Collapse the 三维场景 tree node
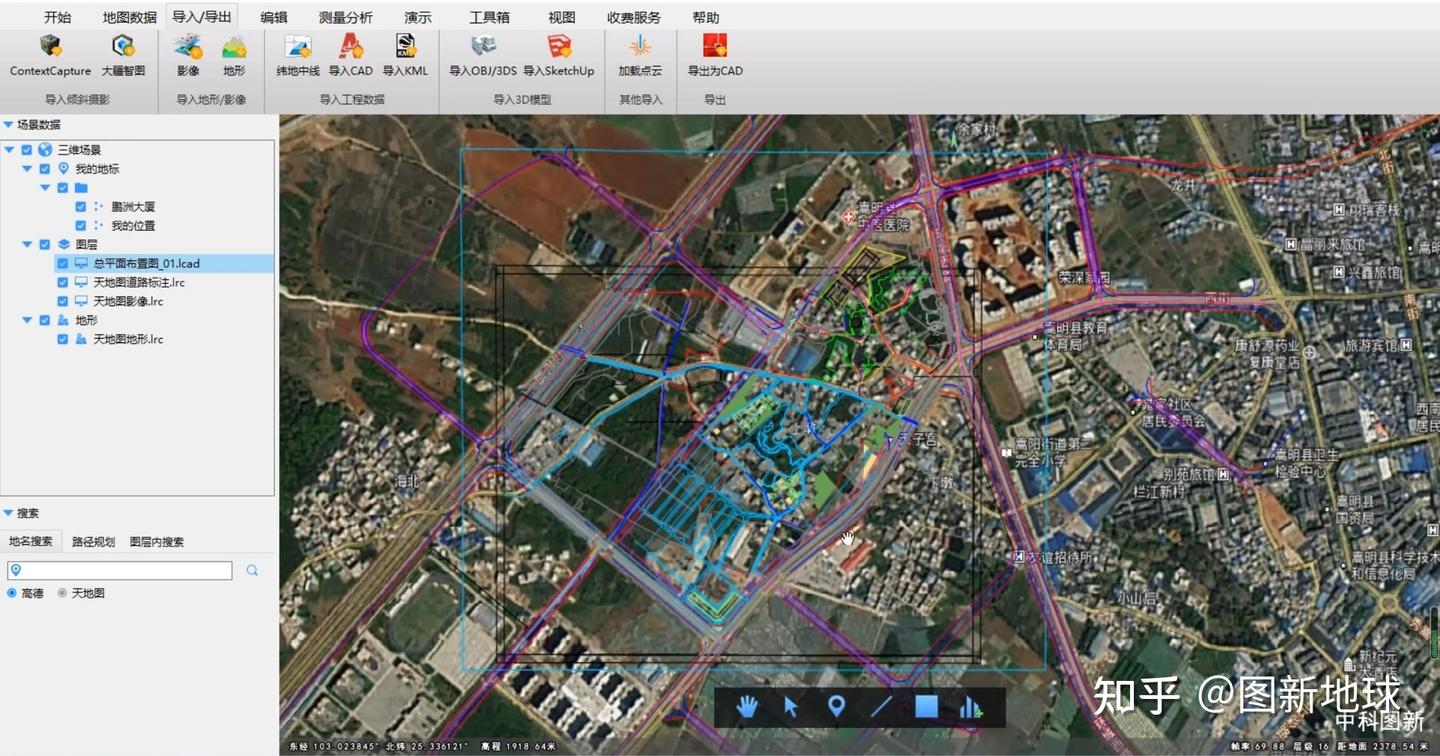1440x756 pixels. pyautogui.click(x=11, y=149)
